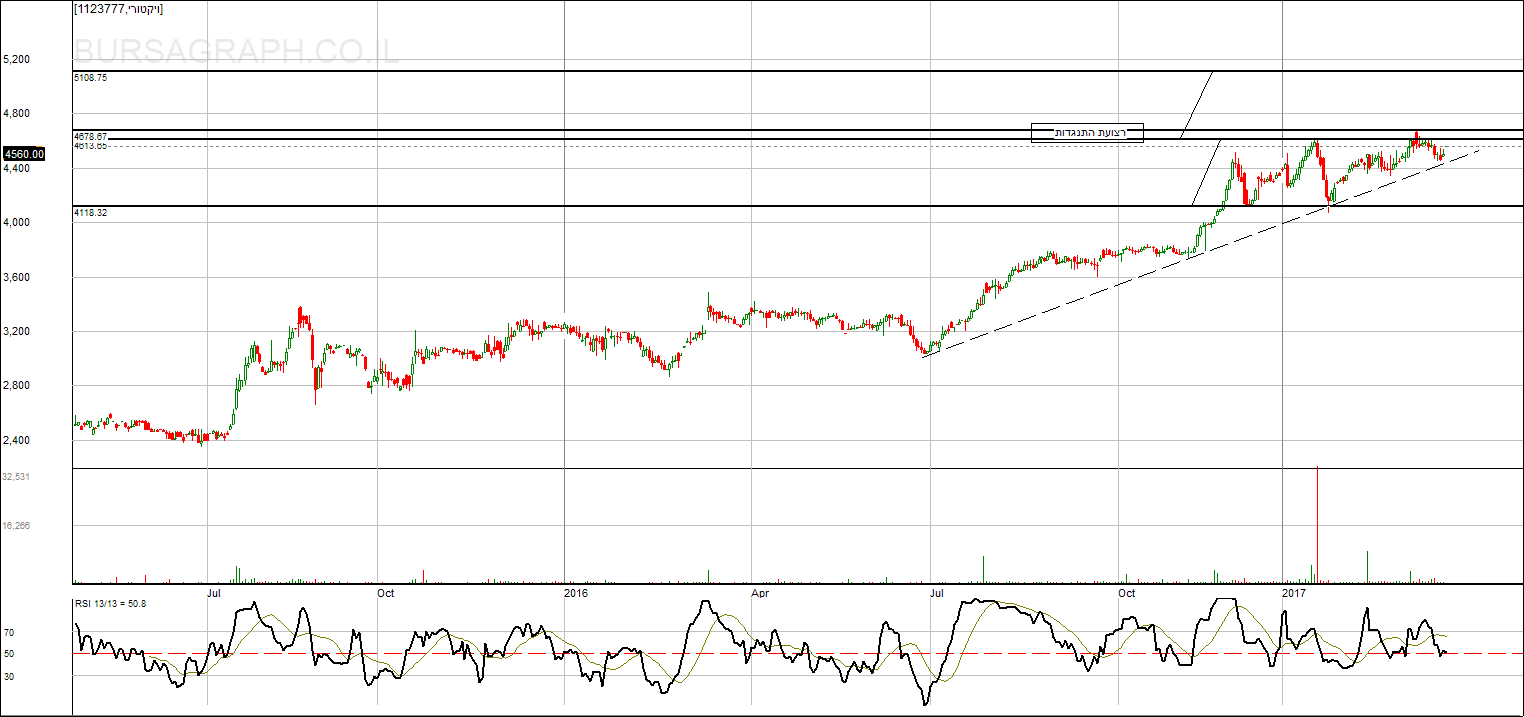1524x717 pixels.
Task: Click the 5108.75 resistance level label
Action: tap(91, 77)
